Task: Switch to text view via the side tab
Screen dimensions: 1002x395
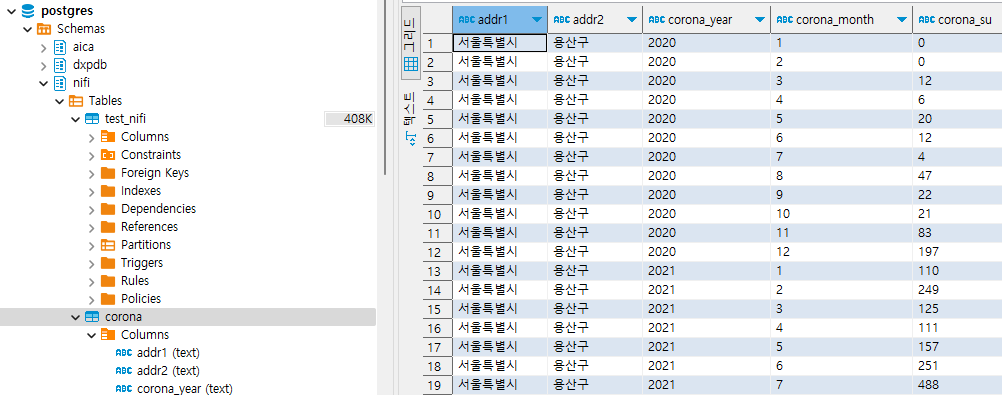Action: [410, 119]
